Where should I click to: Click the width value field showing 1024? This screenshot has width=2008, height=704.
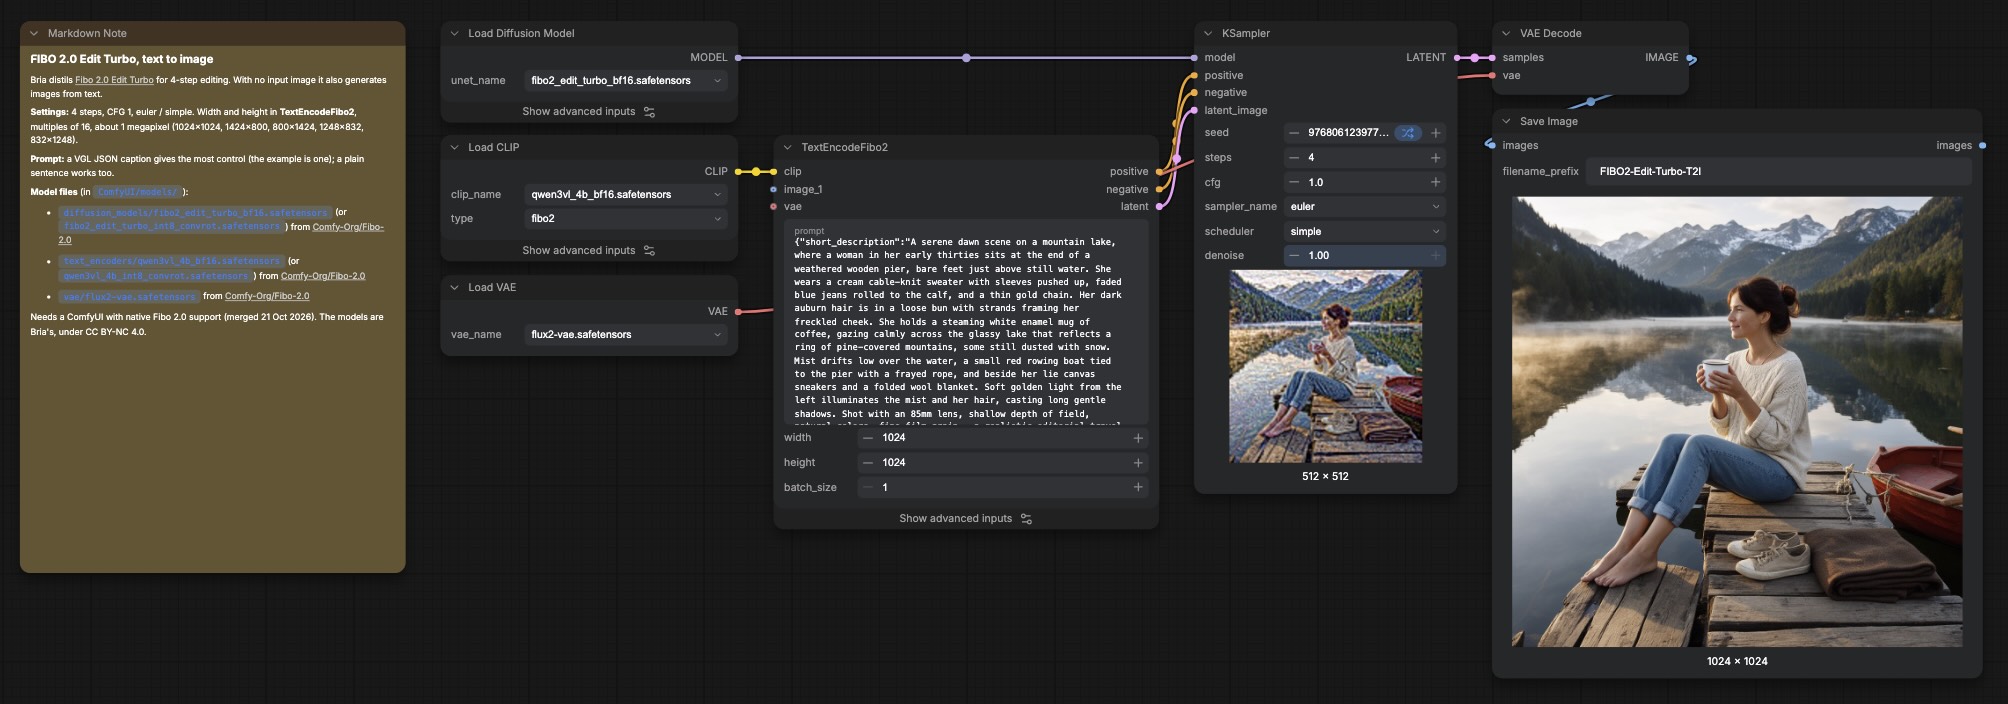[1003, 437]
